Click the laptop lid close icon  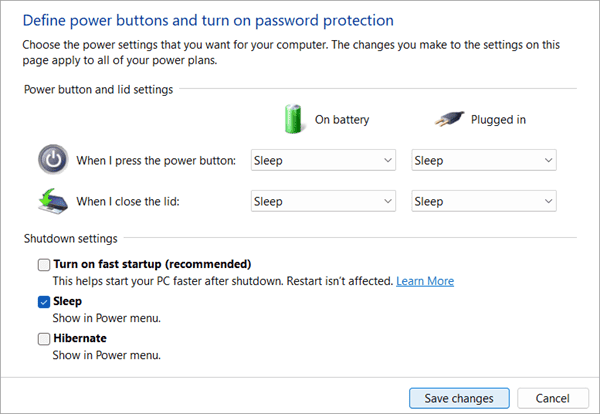click(x=52, y=201)
